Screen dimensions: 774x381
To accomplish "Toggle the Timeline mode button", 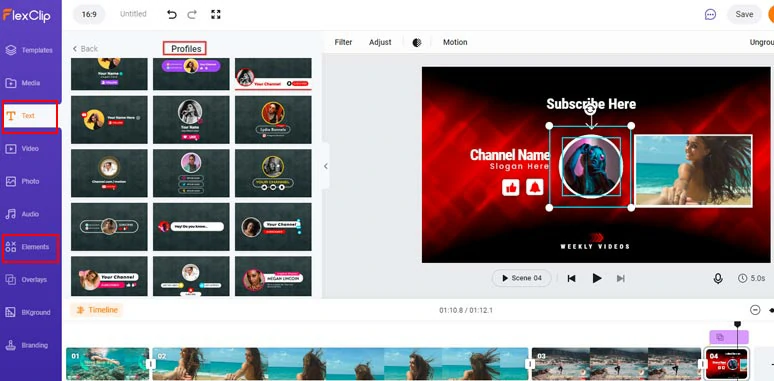I will (x=97, y=310).
